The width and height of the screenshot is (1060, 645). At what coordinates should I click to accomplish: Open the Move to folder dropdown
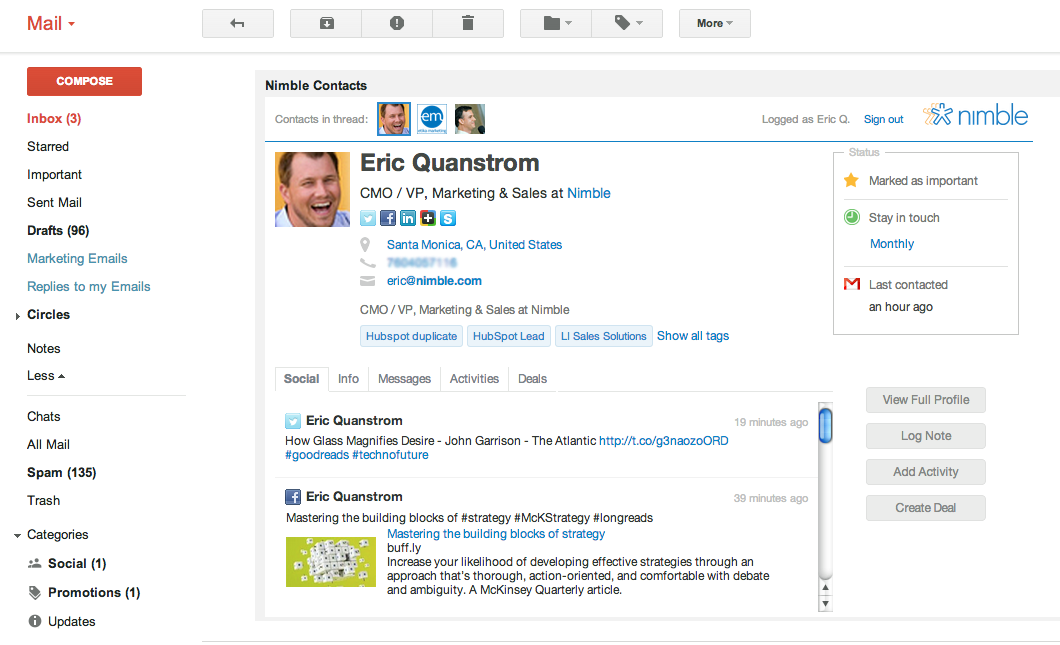tap(556, 24)
